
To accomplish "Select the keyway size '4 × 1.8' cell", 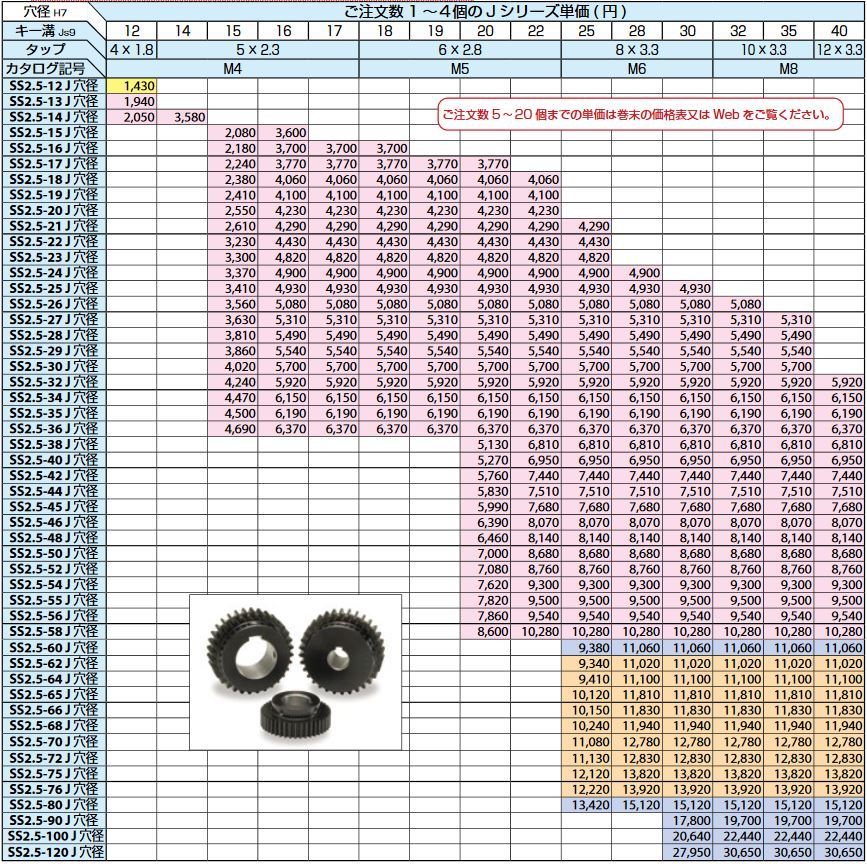I will click(132, 50).
